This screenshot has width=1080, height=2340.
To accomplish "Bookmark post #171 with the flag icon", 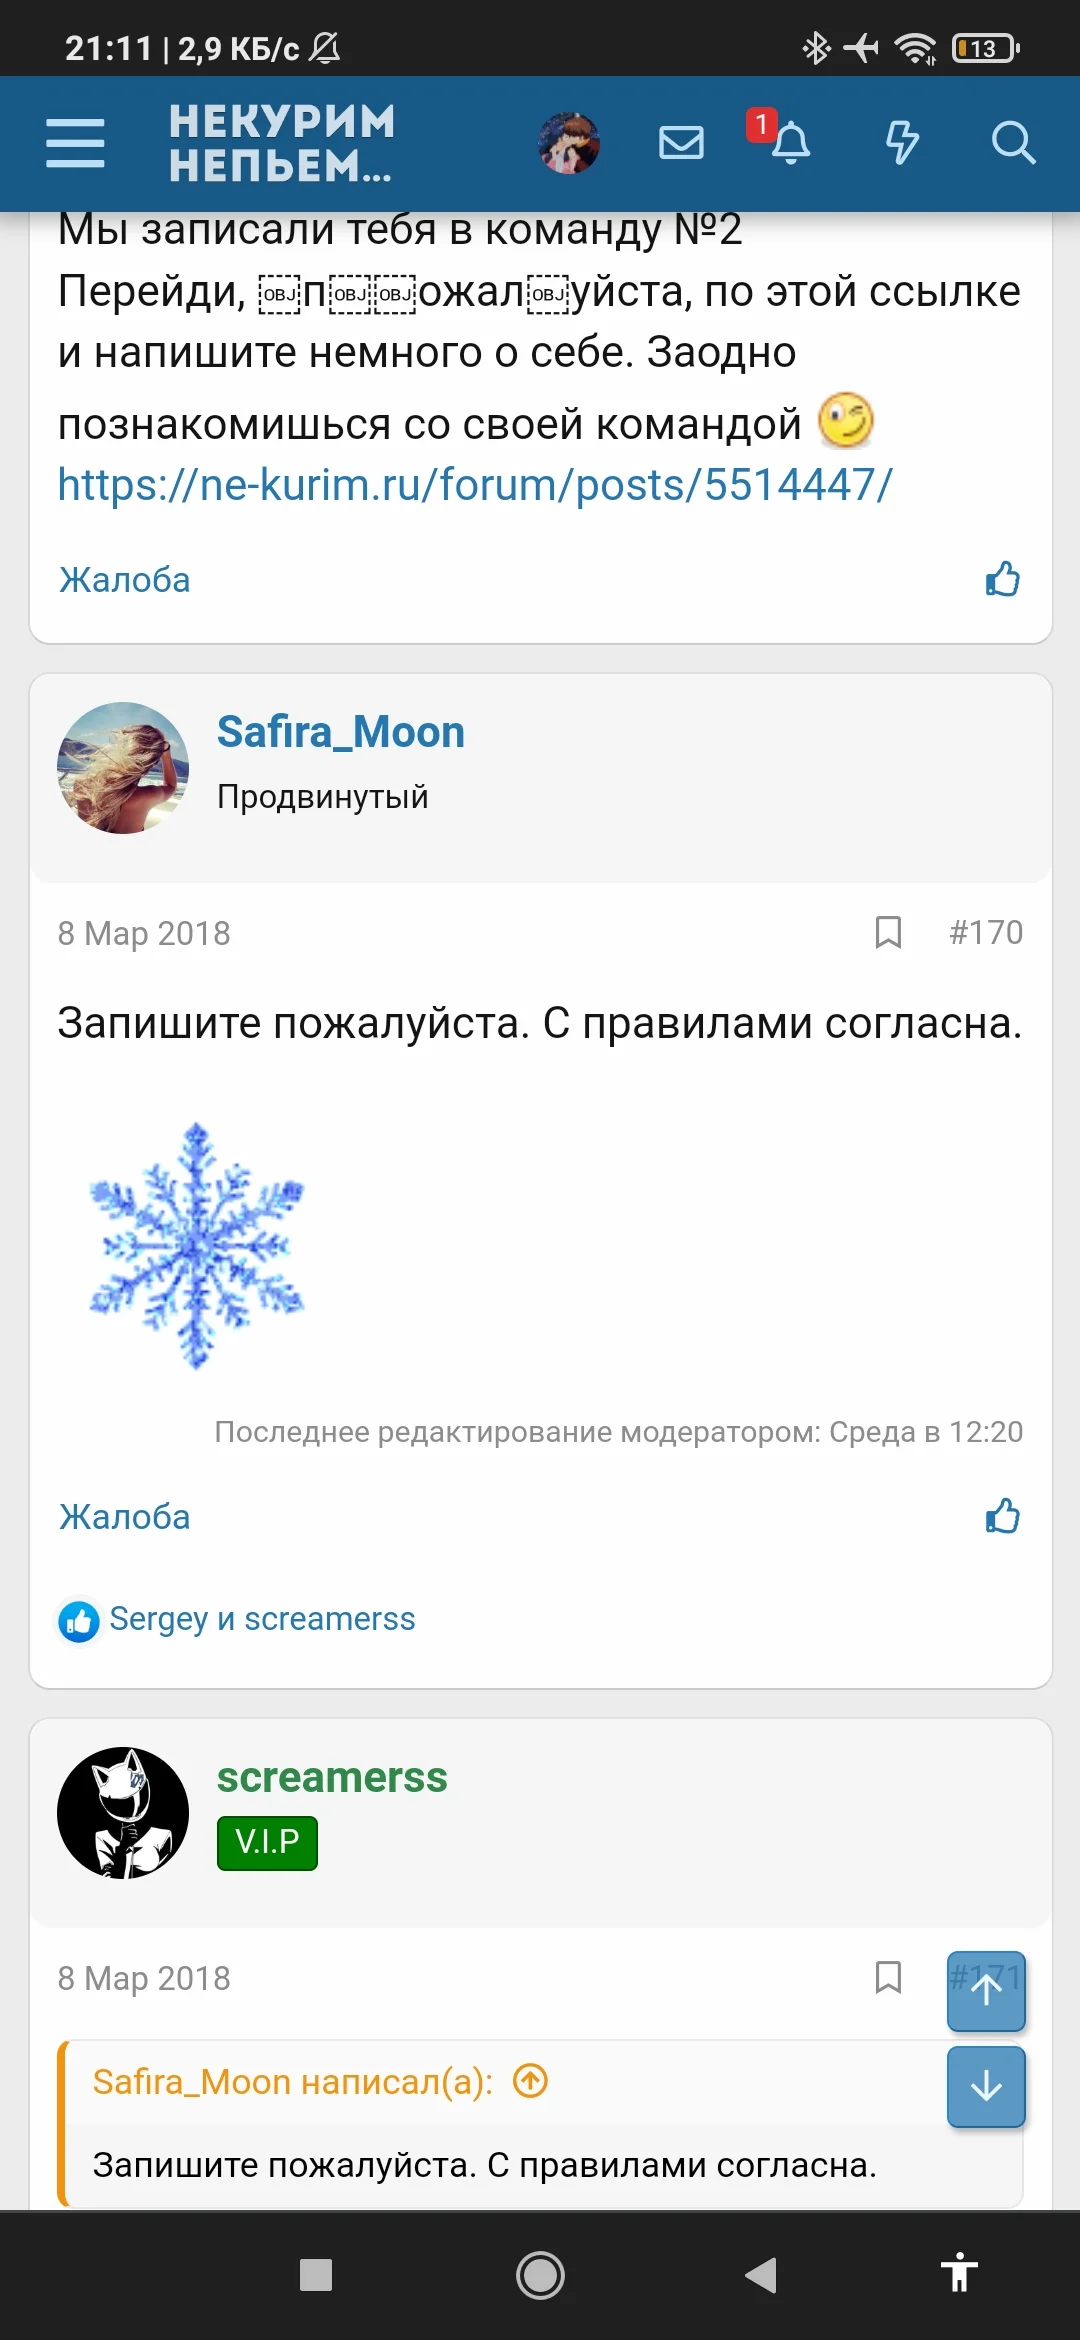I will (888, 1978).
